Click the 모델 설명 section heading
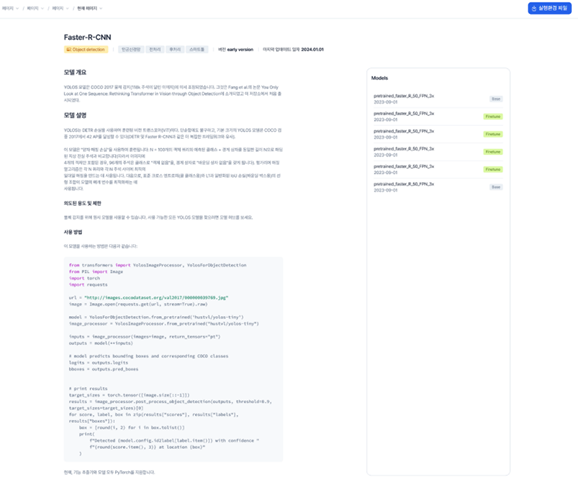This screenshot has width=578, height=489. tap(75, 115)
